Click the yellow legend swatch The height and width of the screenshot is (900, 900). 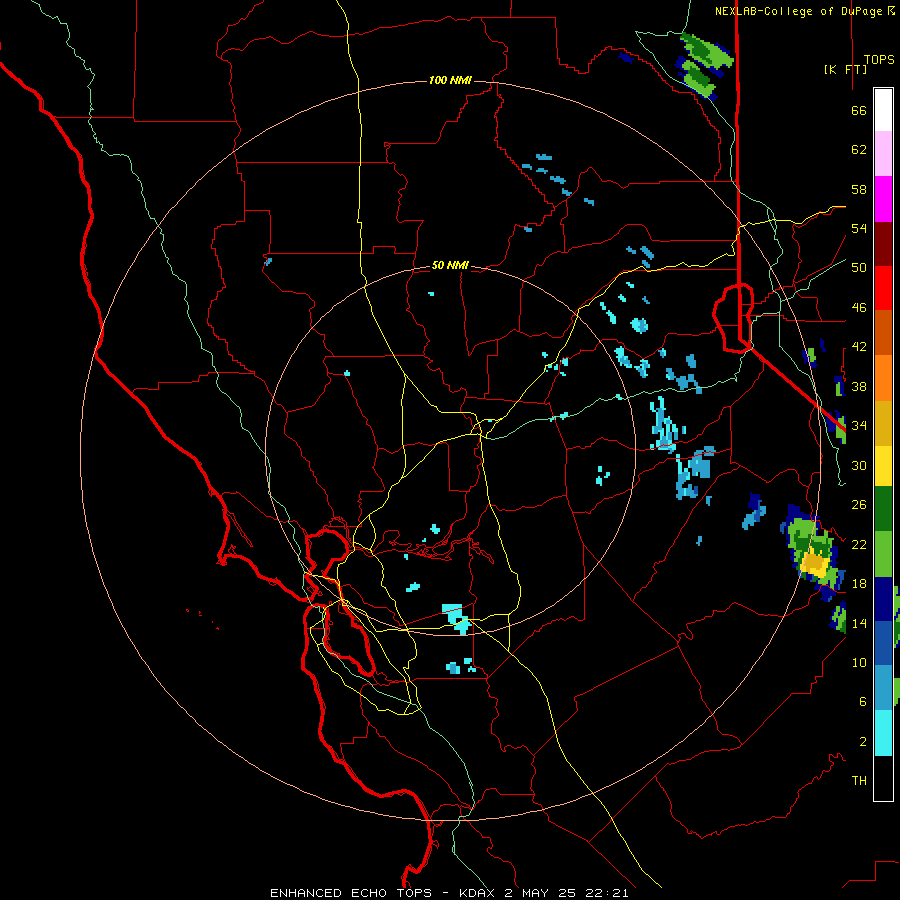883,466
